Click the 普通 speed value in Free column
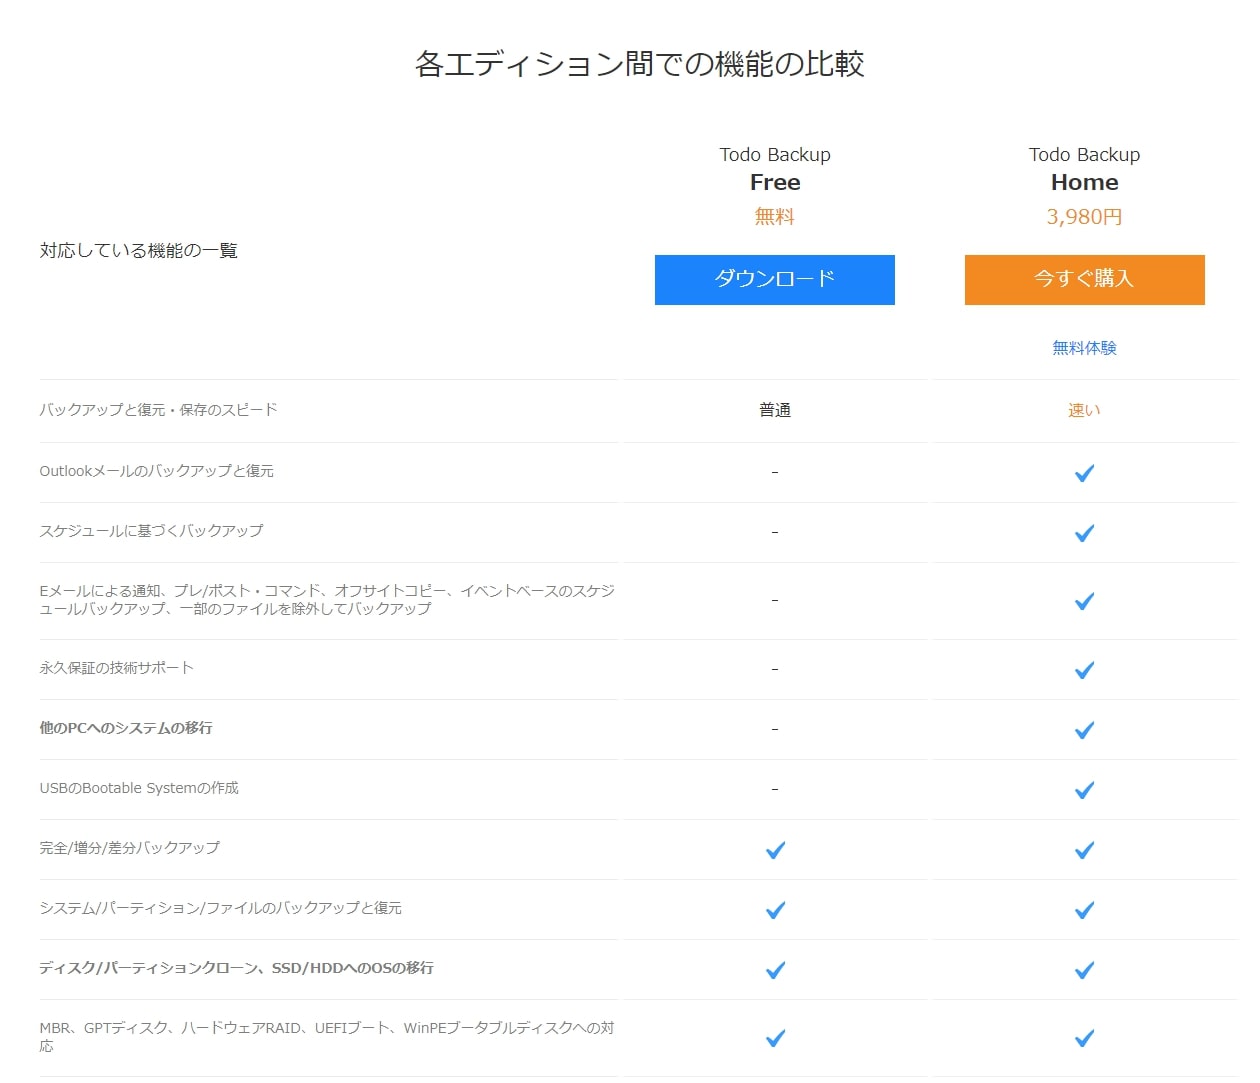 [775, 410]
